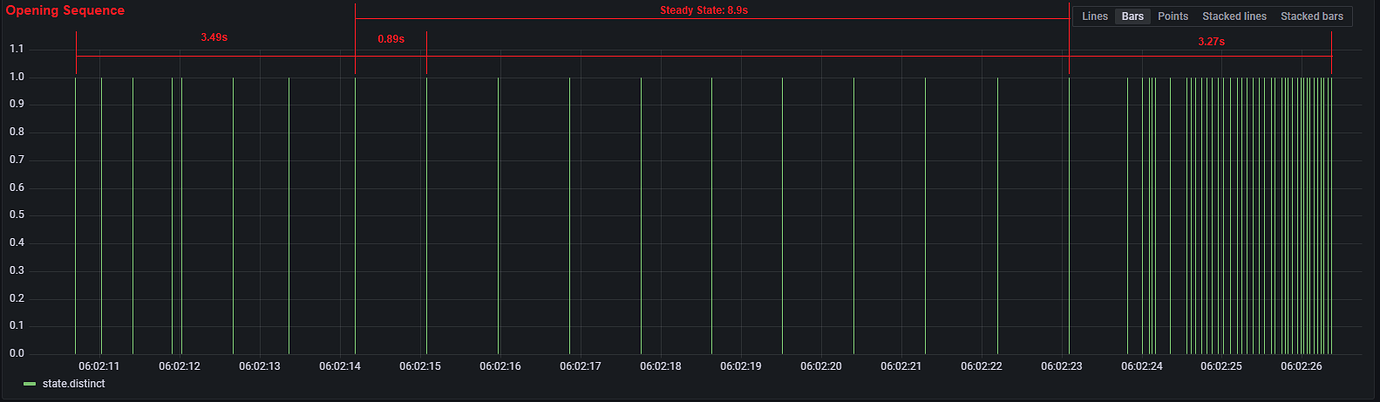
Task: Click the 0.0 y-axis value
Action: point(15,353)
